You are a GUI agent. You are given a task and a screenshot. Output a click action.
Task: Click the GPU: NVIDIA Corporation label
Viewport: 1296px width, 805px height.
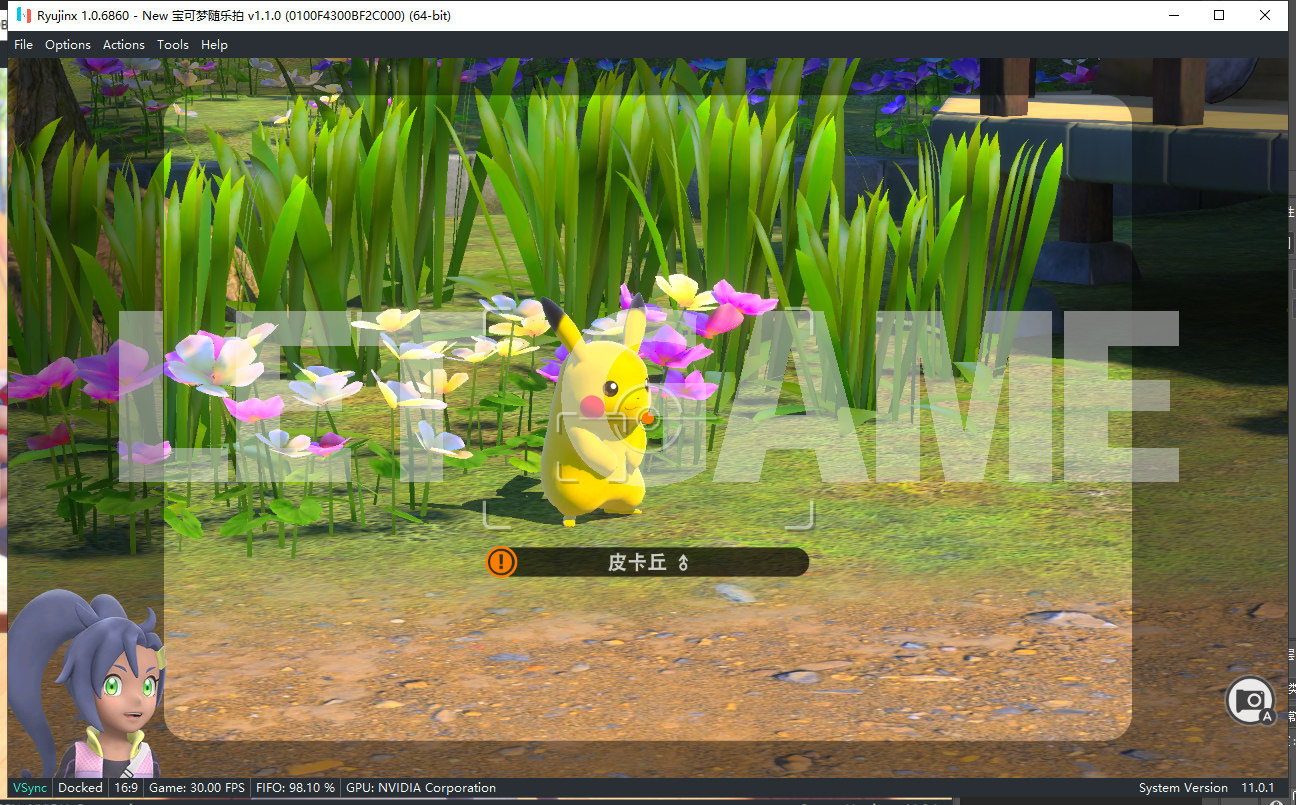tap(421, 788)
